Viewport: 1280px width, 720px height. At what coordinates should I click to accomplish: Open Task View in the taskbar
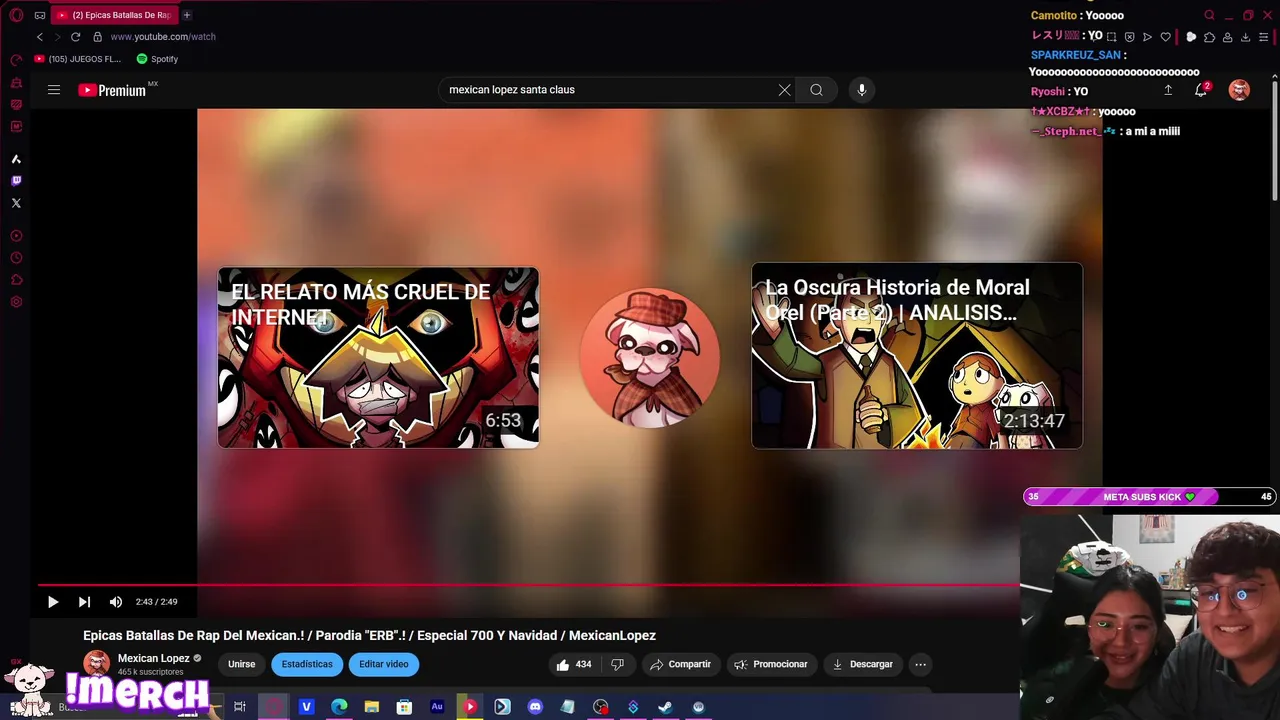pyautogui.click(x=240, y=707)
